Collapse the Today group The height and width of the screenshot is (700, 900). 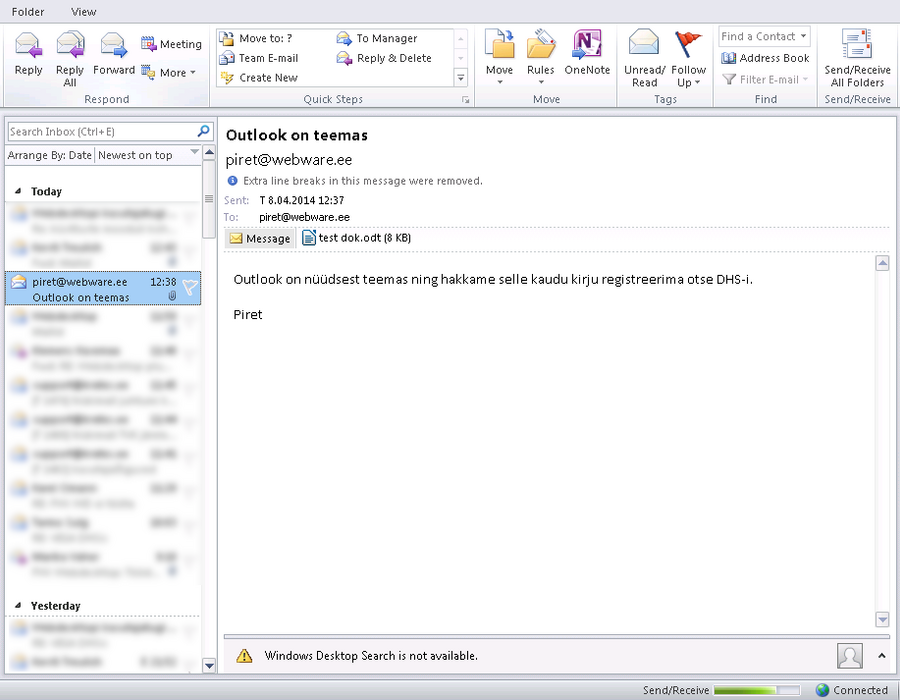click(18, 191)
